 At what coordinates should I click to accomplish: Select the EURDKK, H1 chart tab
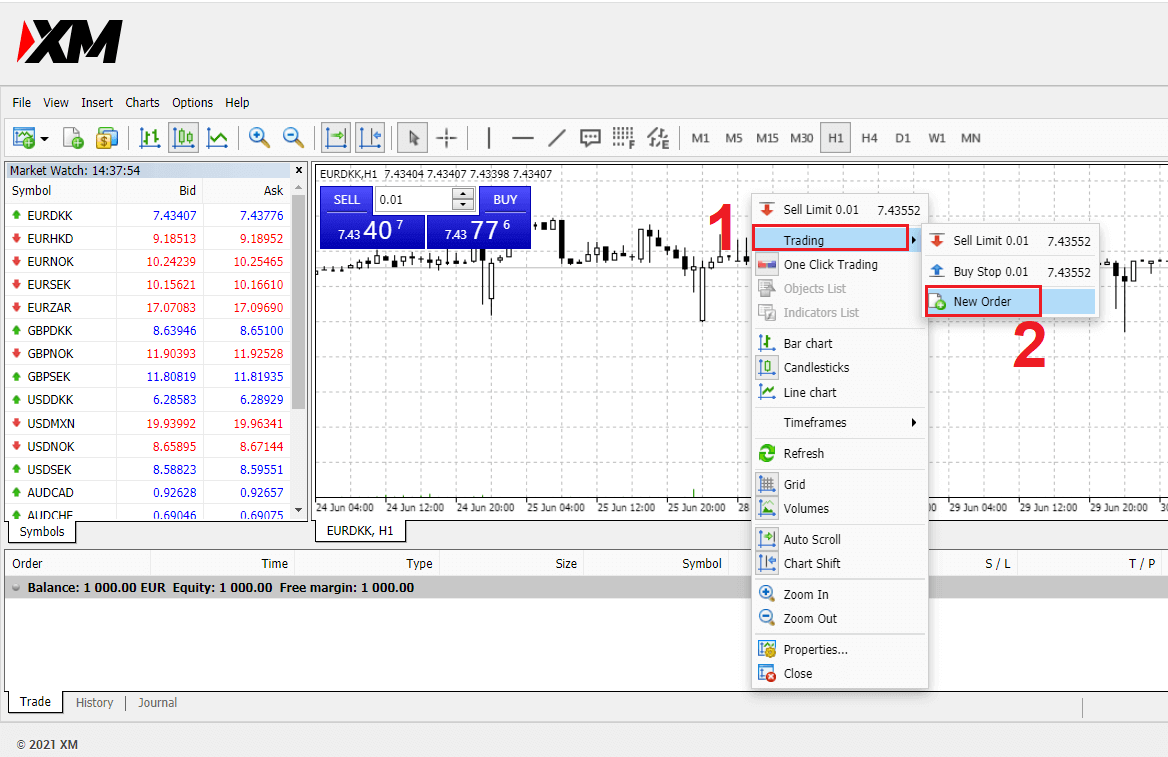(360, 530)
